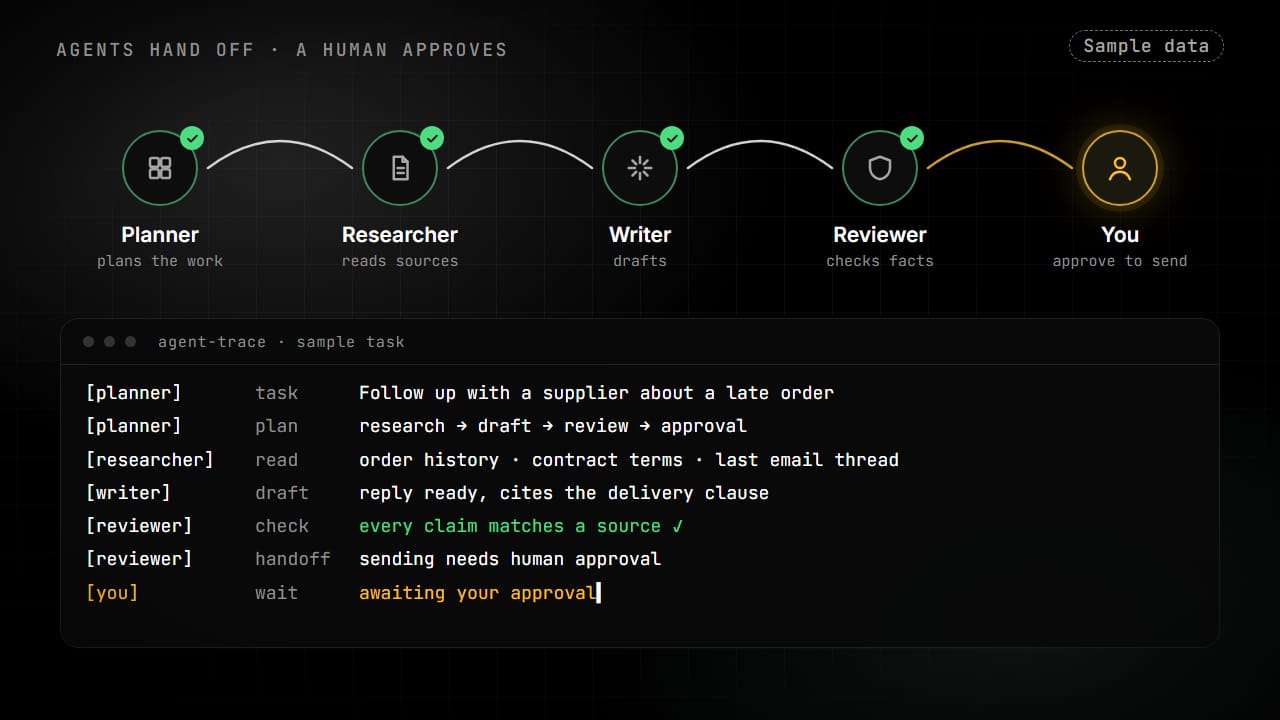1280x720 pixels.
Task: Click '[planner]' in the task row
Action: coord(134,393)
